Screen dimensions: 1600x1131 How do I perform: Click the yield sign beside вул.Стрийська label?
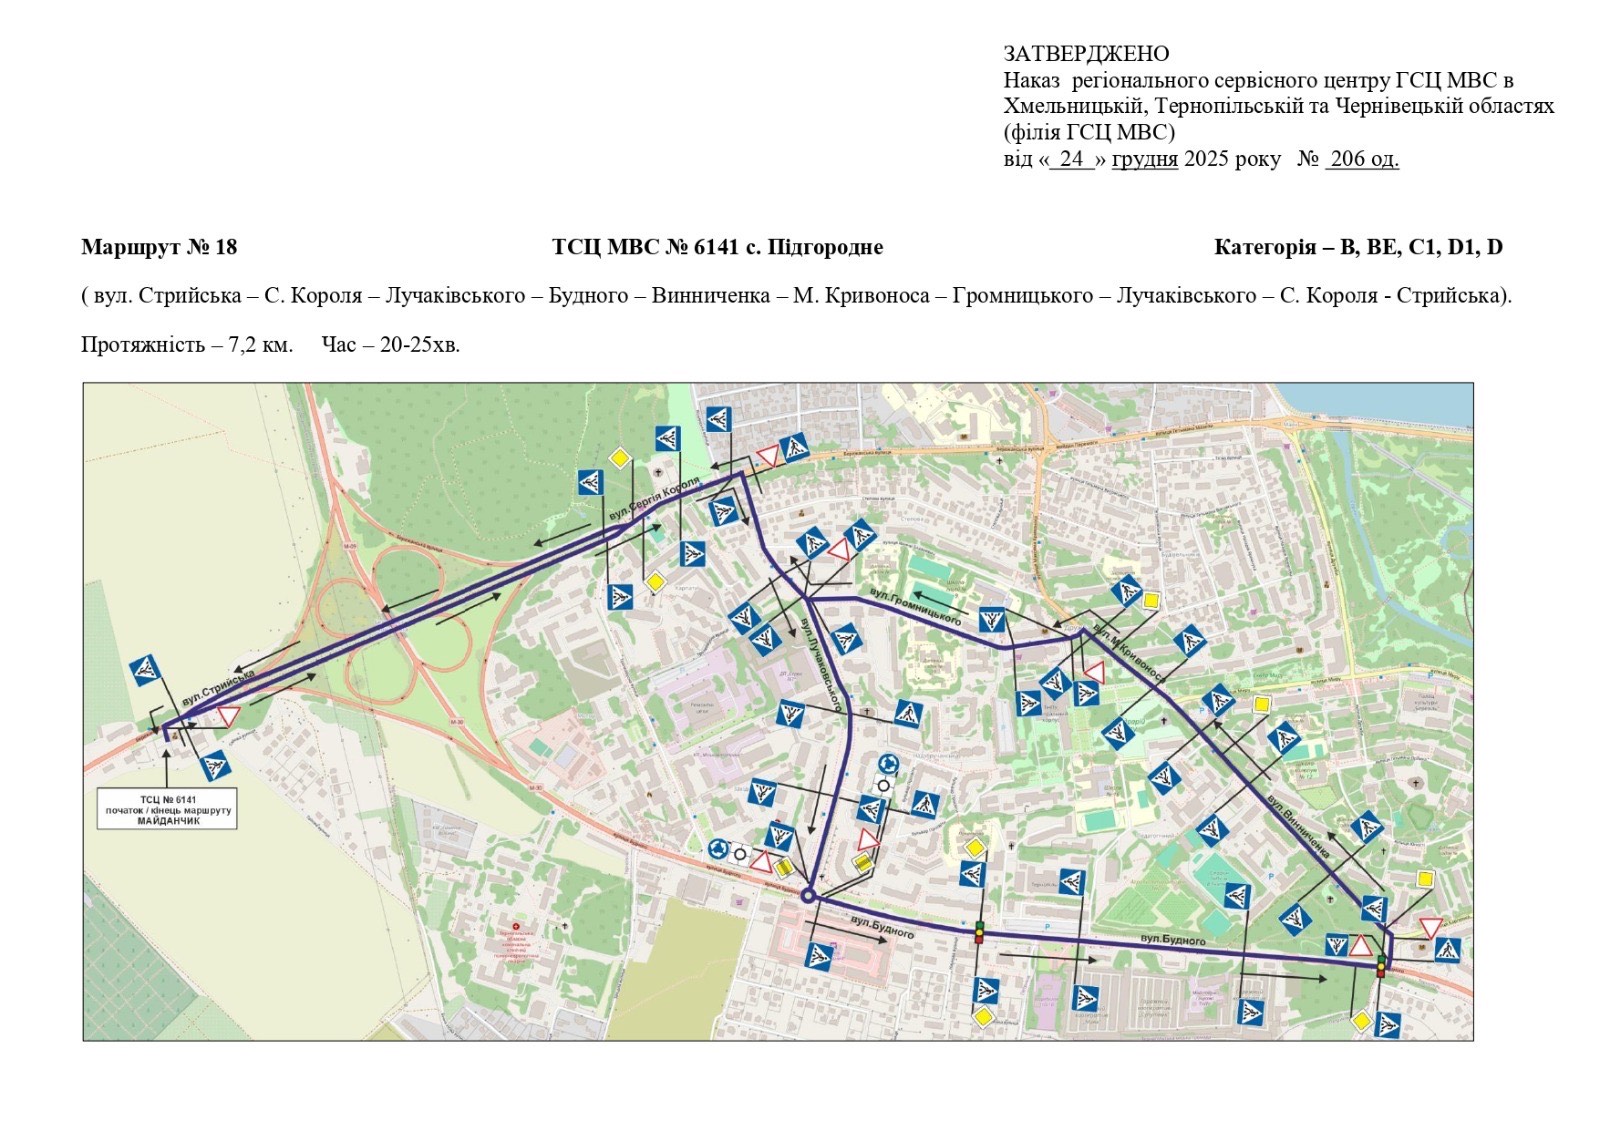pyautogui.click(x=228, y=716)
